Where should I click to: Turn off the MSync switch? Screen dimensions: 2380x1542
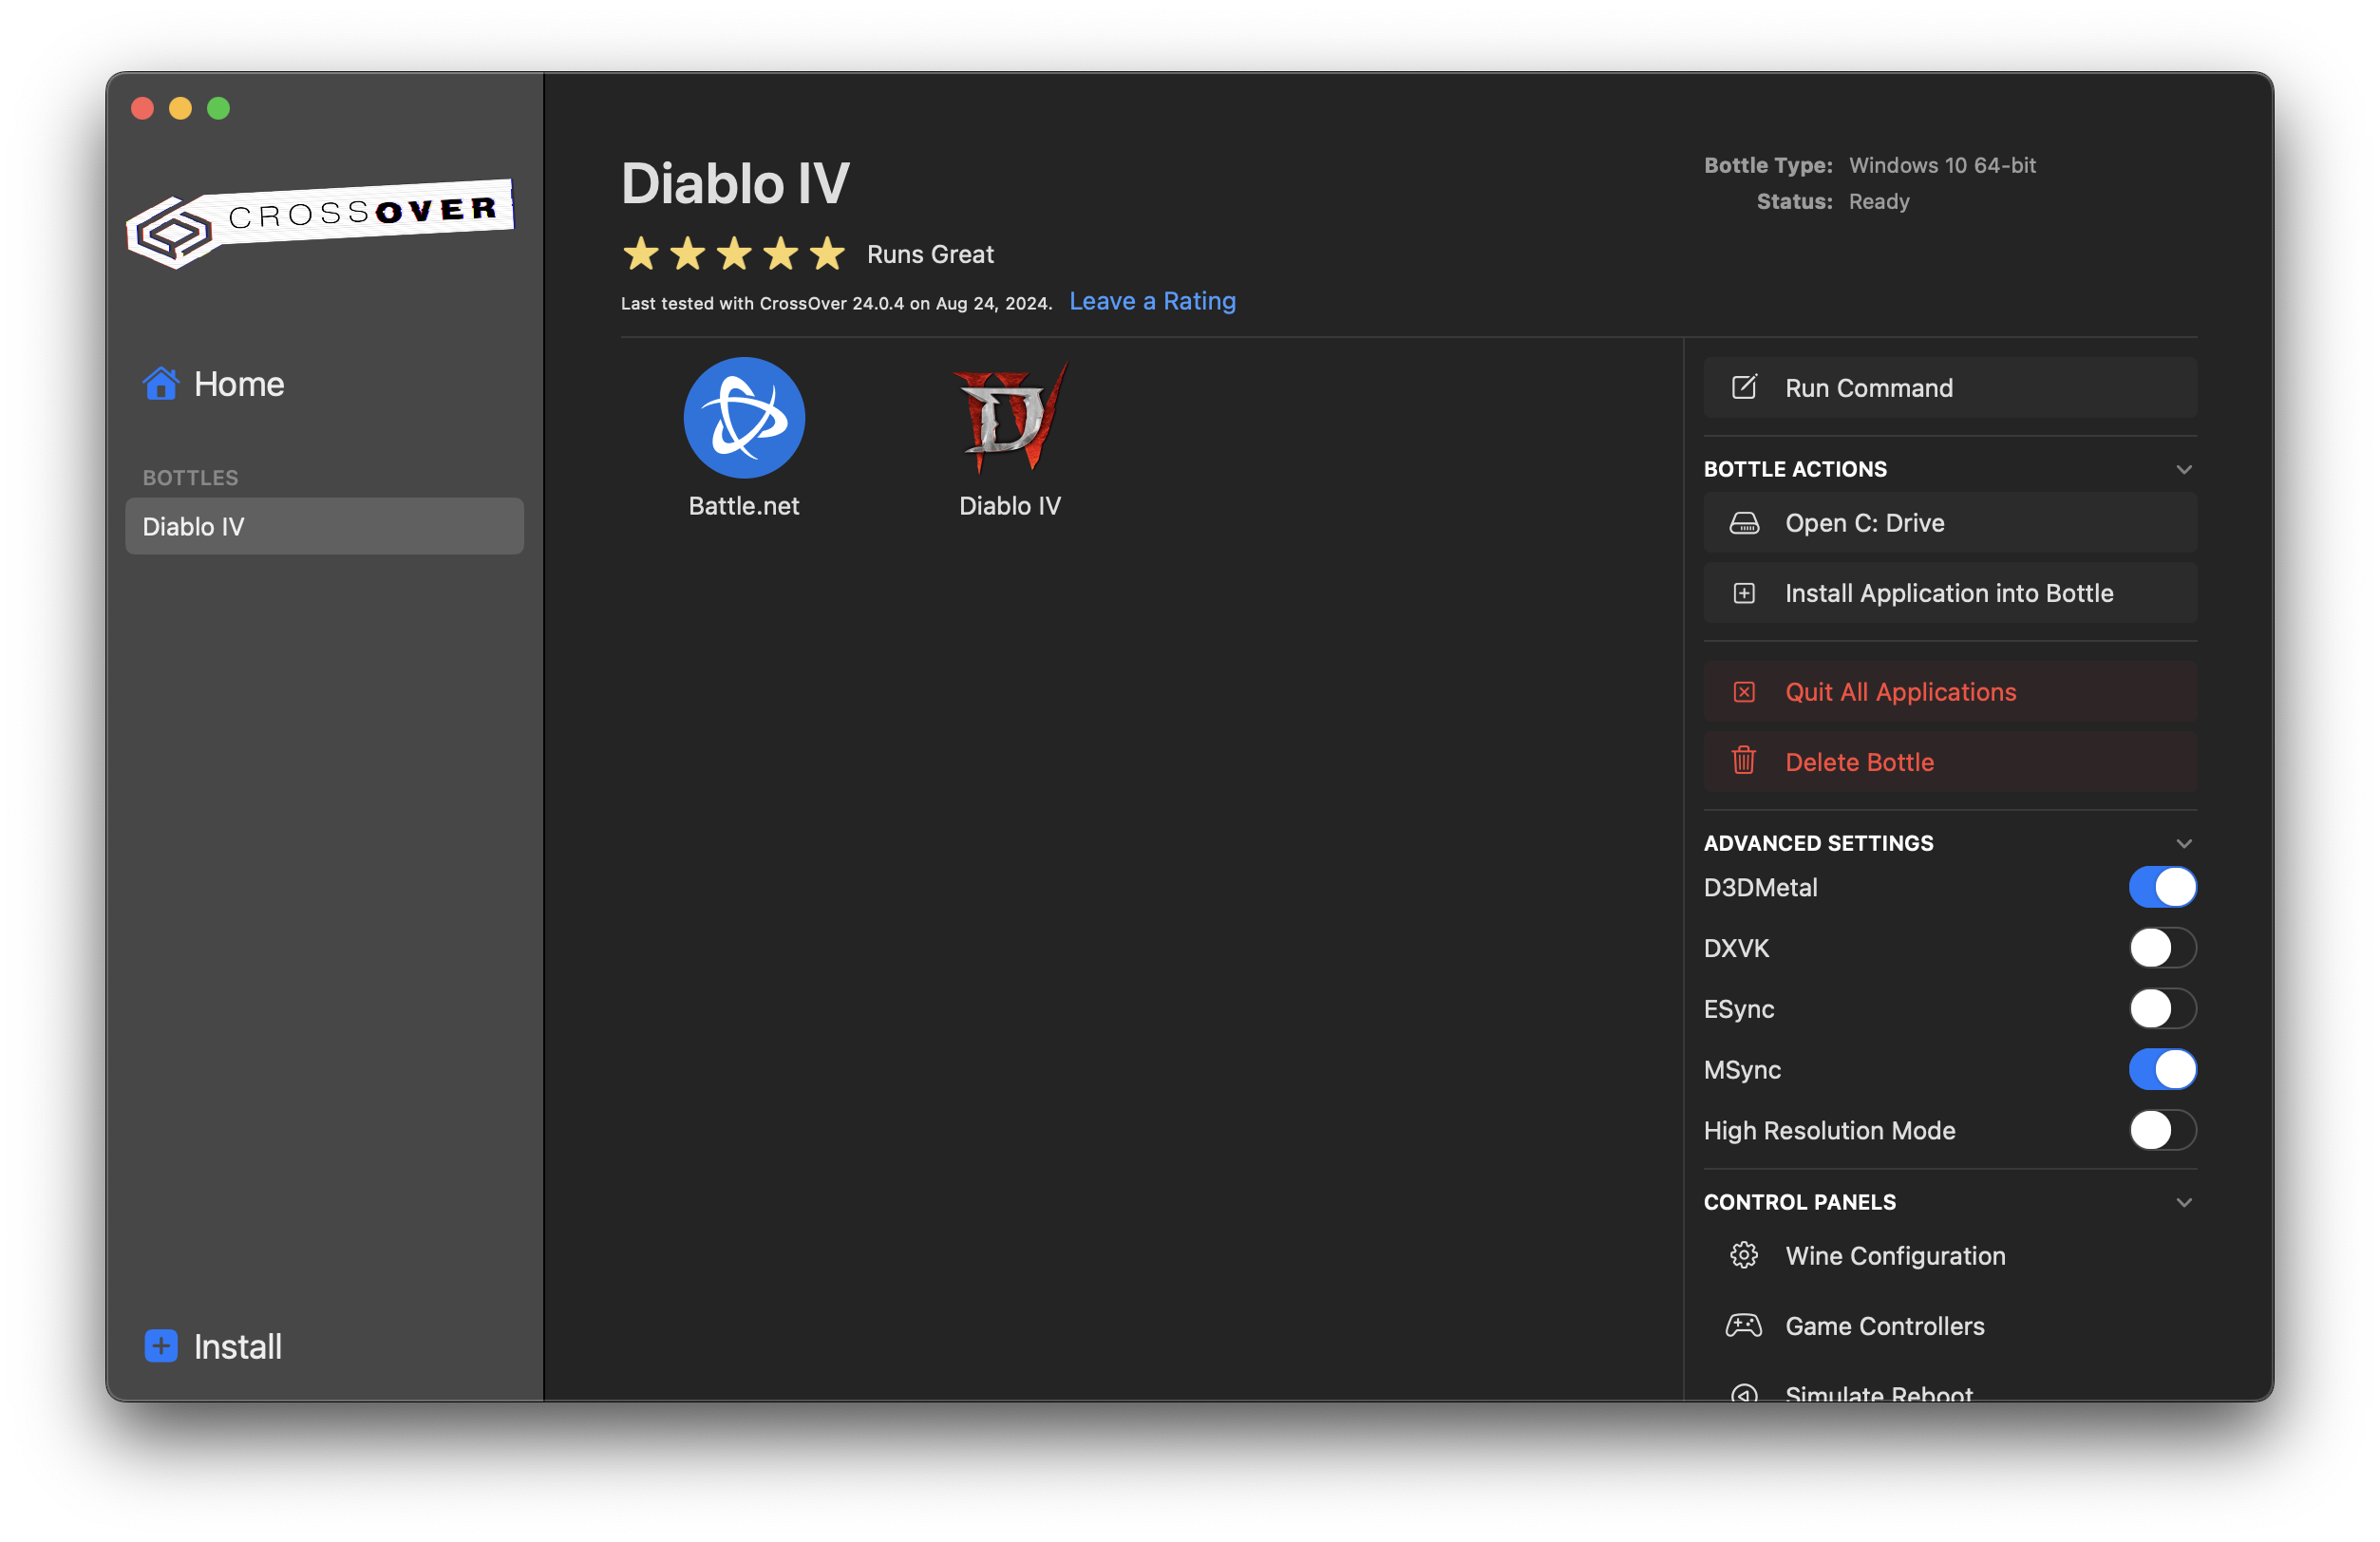2162,1069
